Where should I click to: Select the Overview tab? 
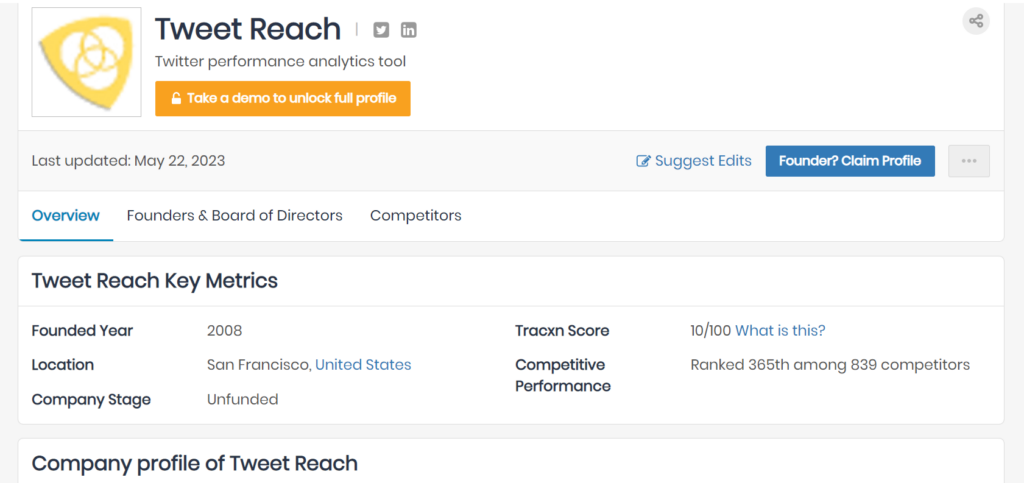click(x=66, y=215)
